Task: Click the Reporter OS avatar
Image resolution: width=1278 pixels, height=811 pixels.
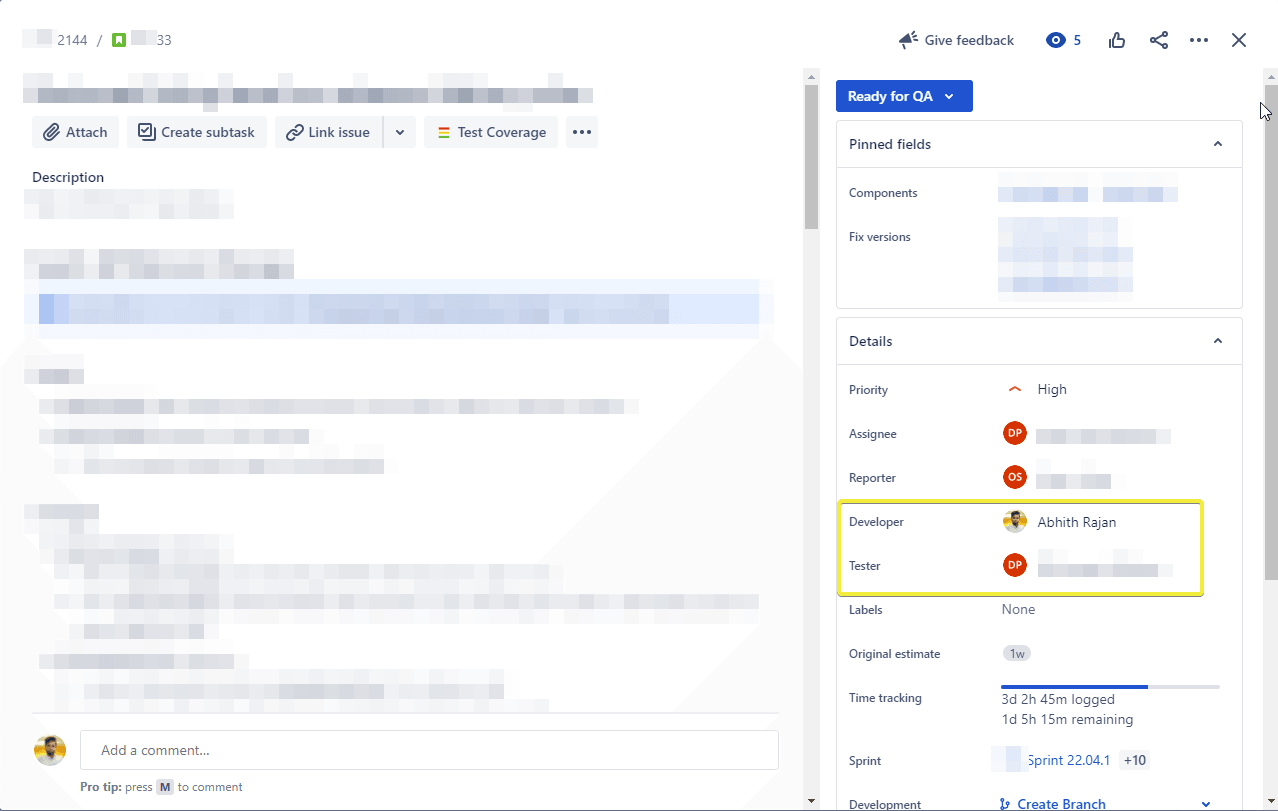Action: click(1015, 477)
